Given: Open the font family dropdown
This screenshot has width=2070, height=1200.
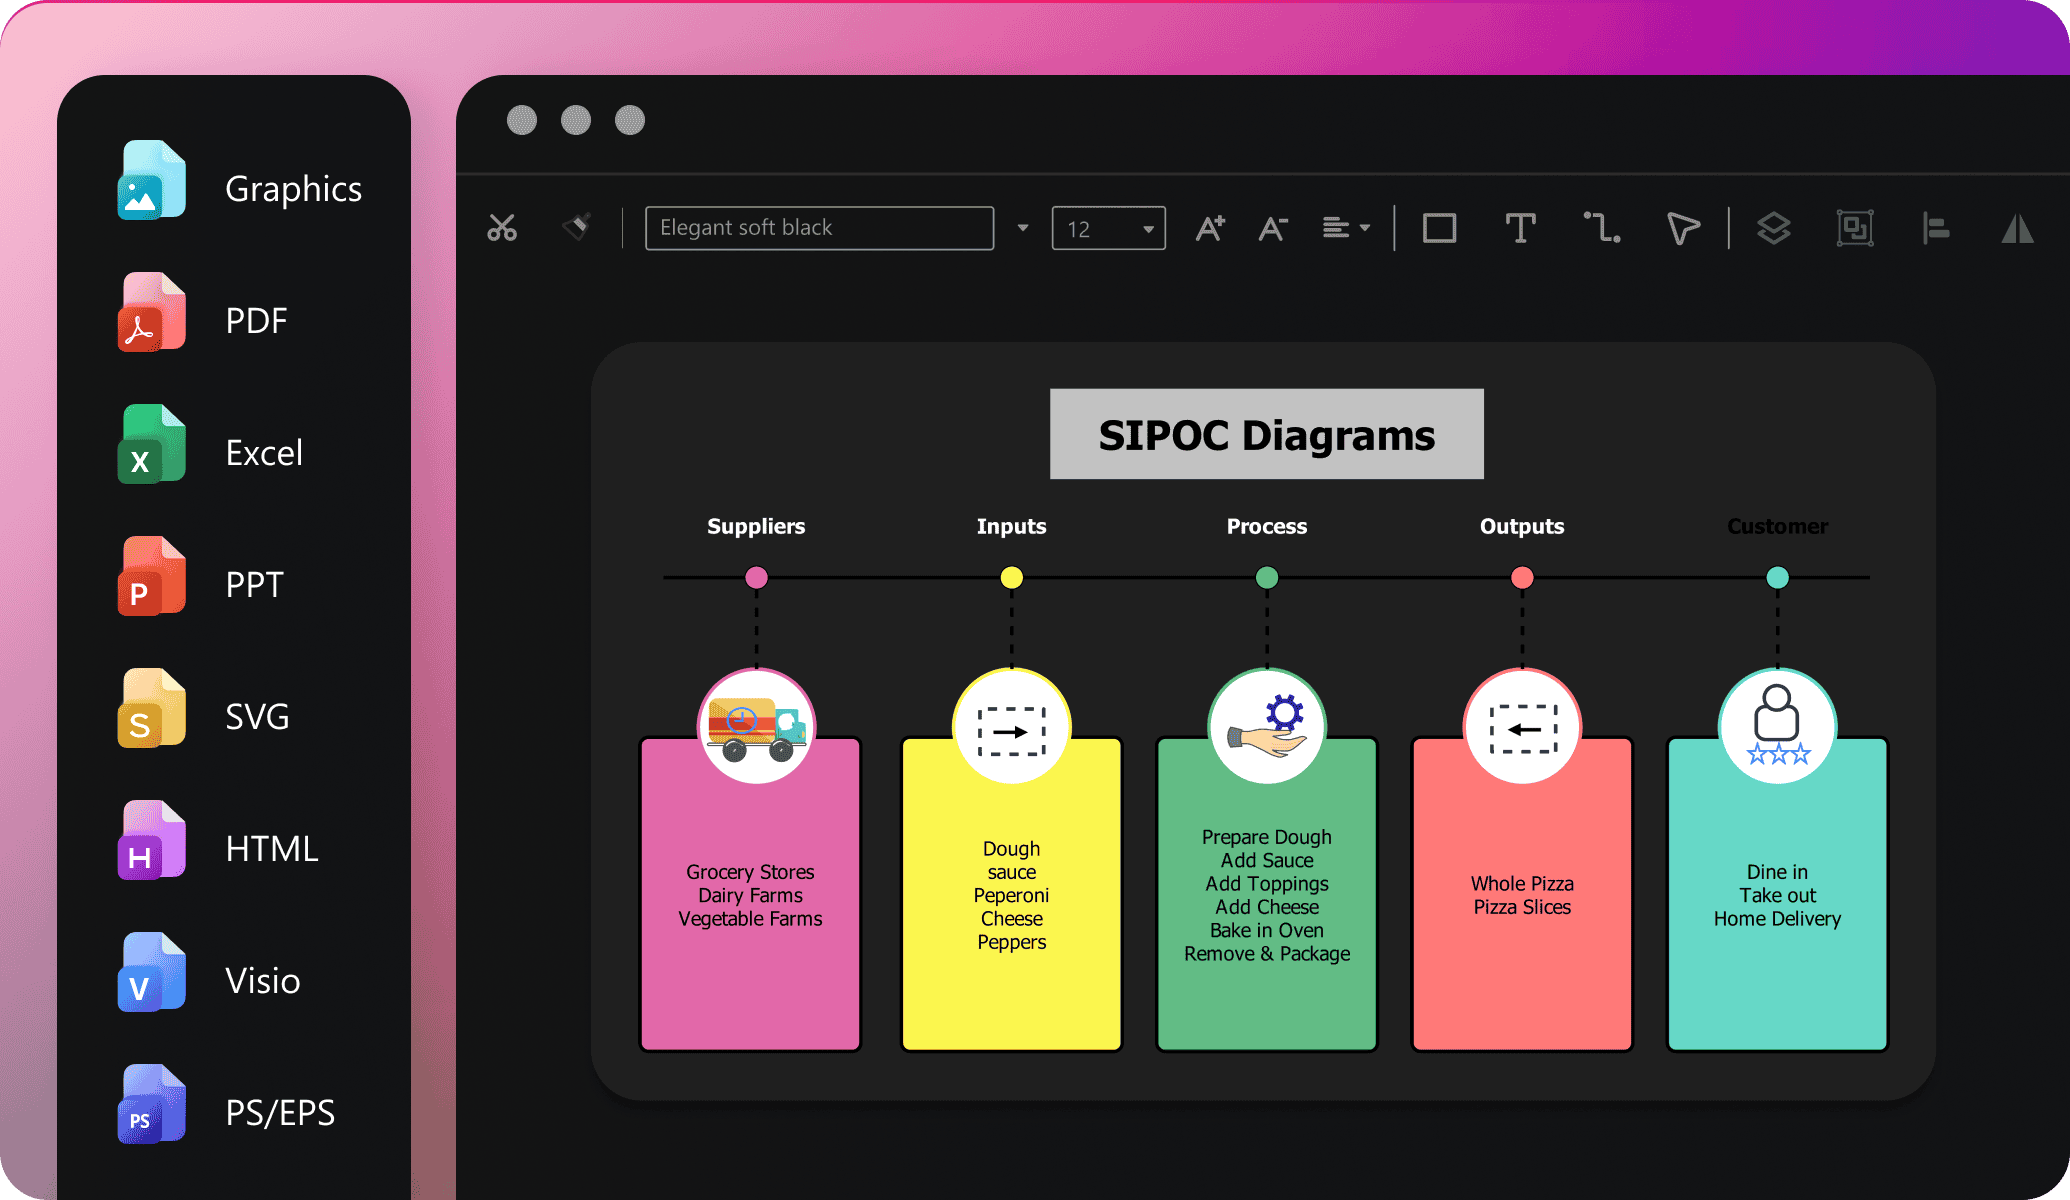Looking at the screenshot, I should pyautogui.click(x=1021, y=227).
